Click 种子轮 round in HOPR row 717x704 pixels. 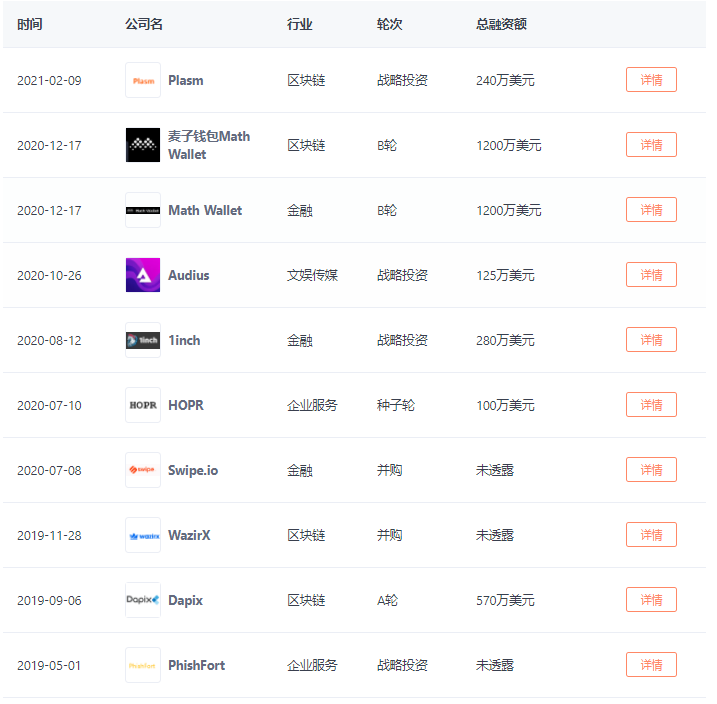click(x=396, y=405)
